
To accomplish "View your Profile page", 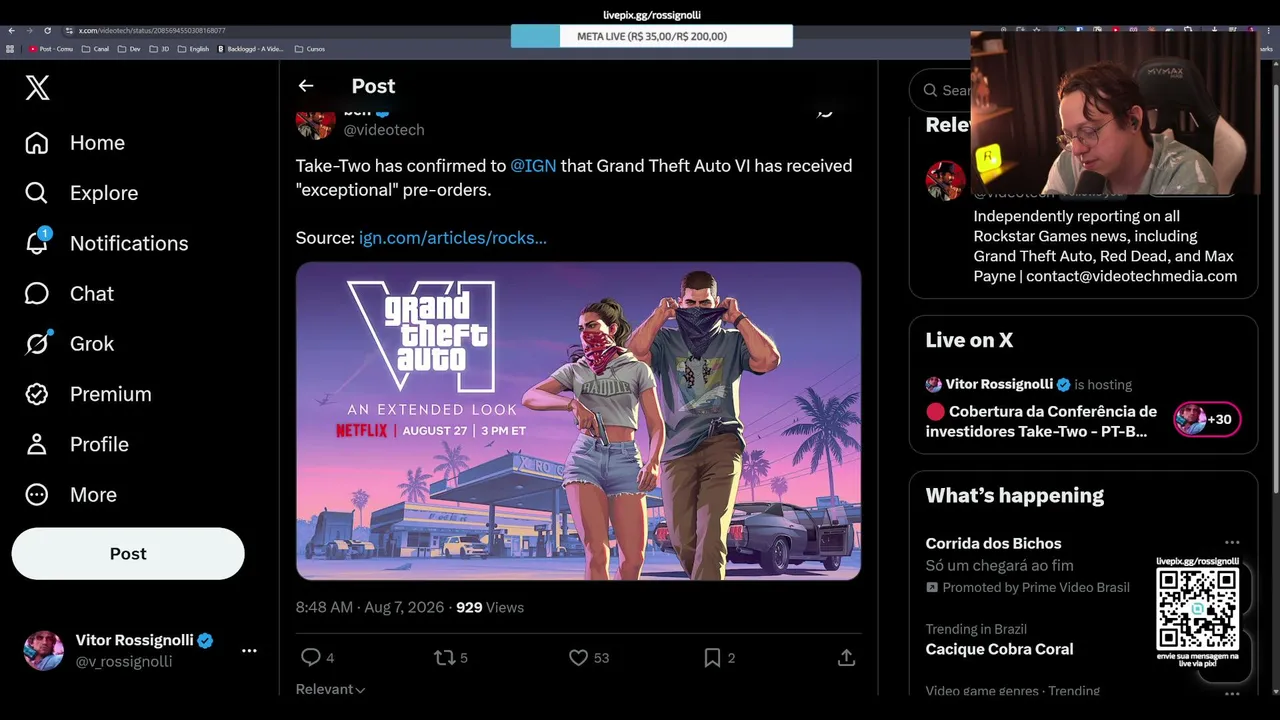I will [x=76, y=444].
